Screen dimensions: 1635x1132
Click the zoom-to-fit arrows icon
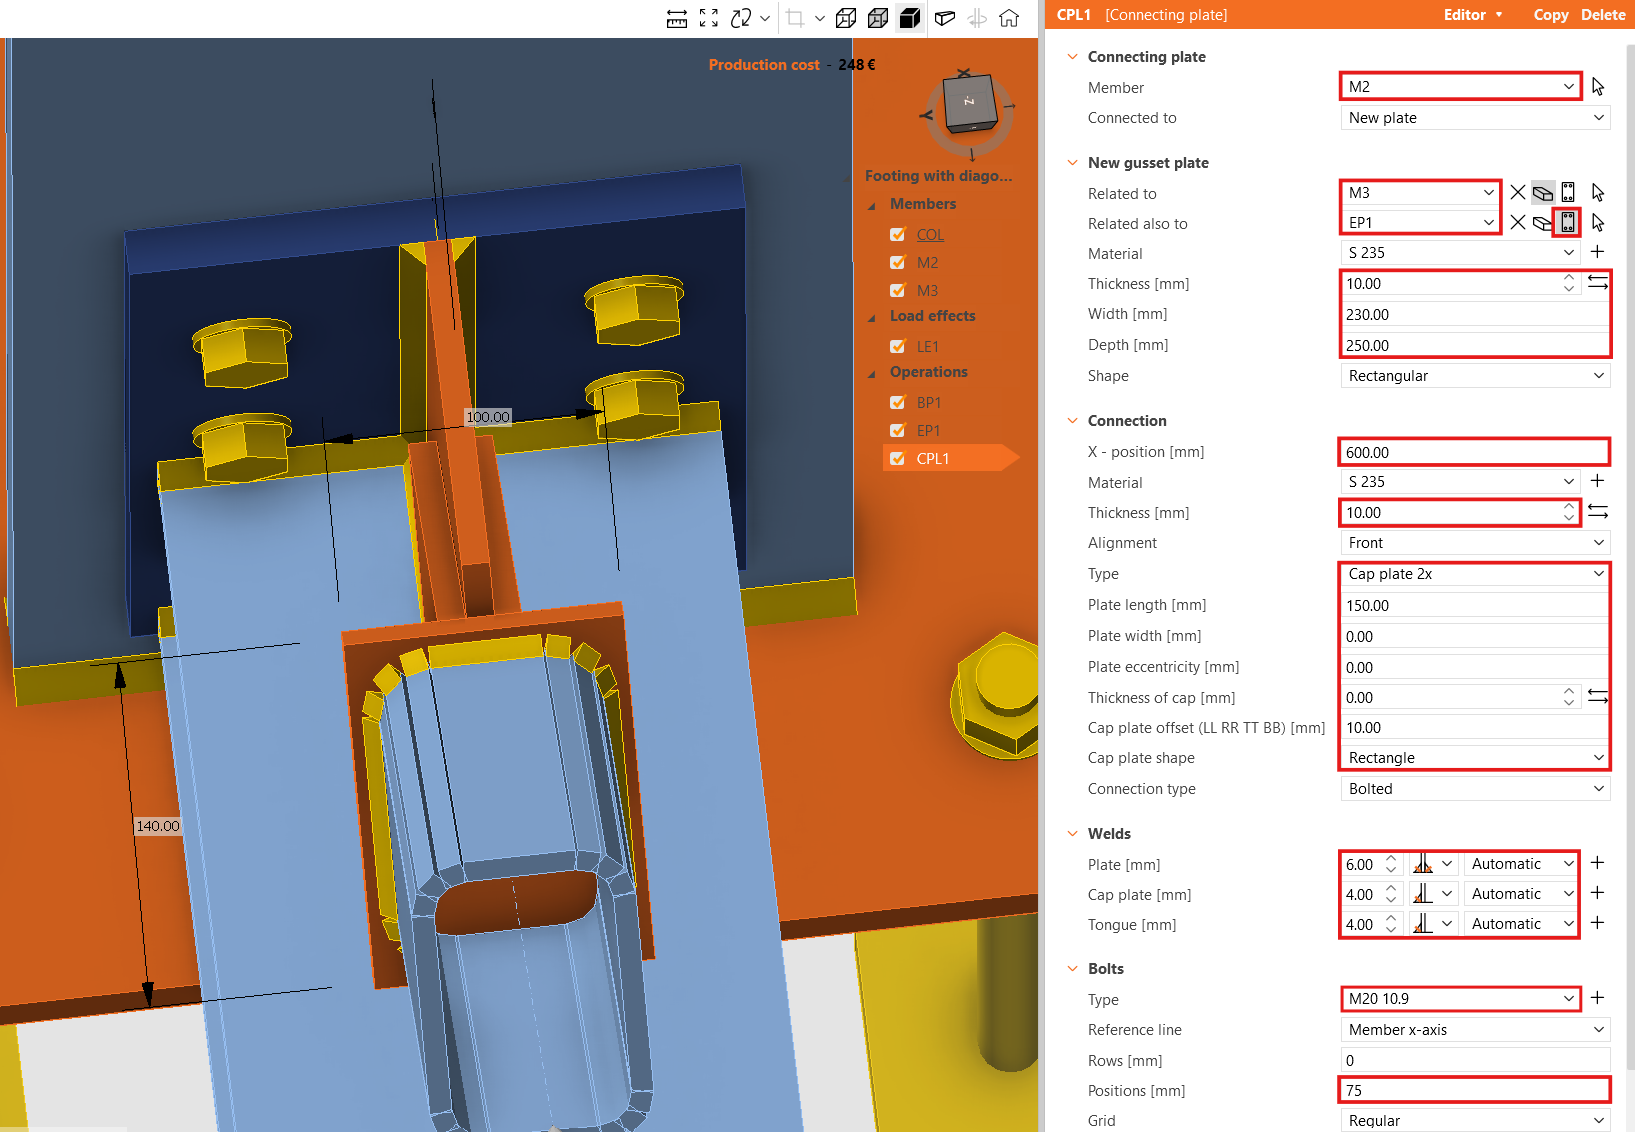click(x=709, y=18)
